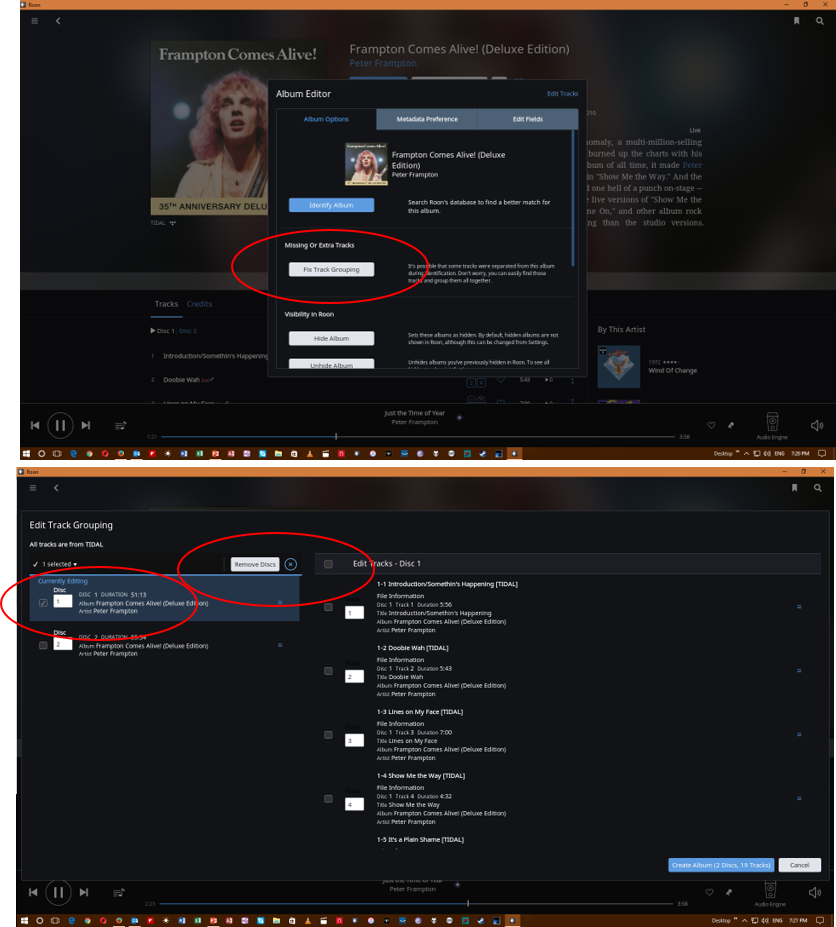Viewport: 836px width, 927px height.
Task: Click the Album Editor vertical scrollbar
Action: coord(572,198)
